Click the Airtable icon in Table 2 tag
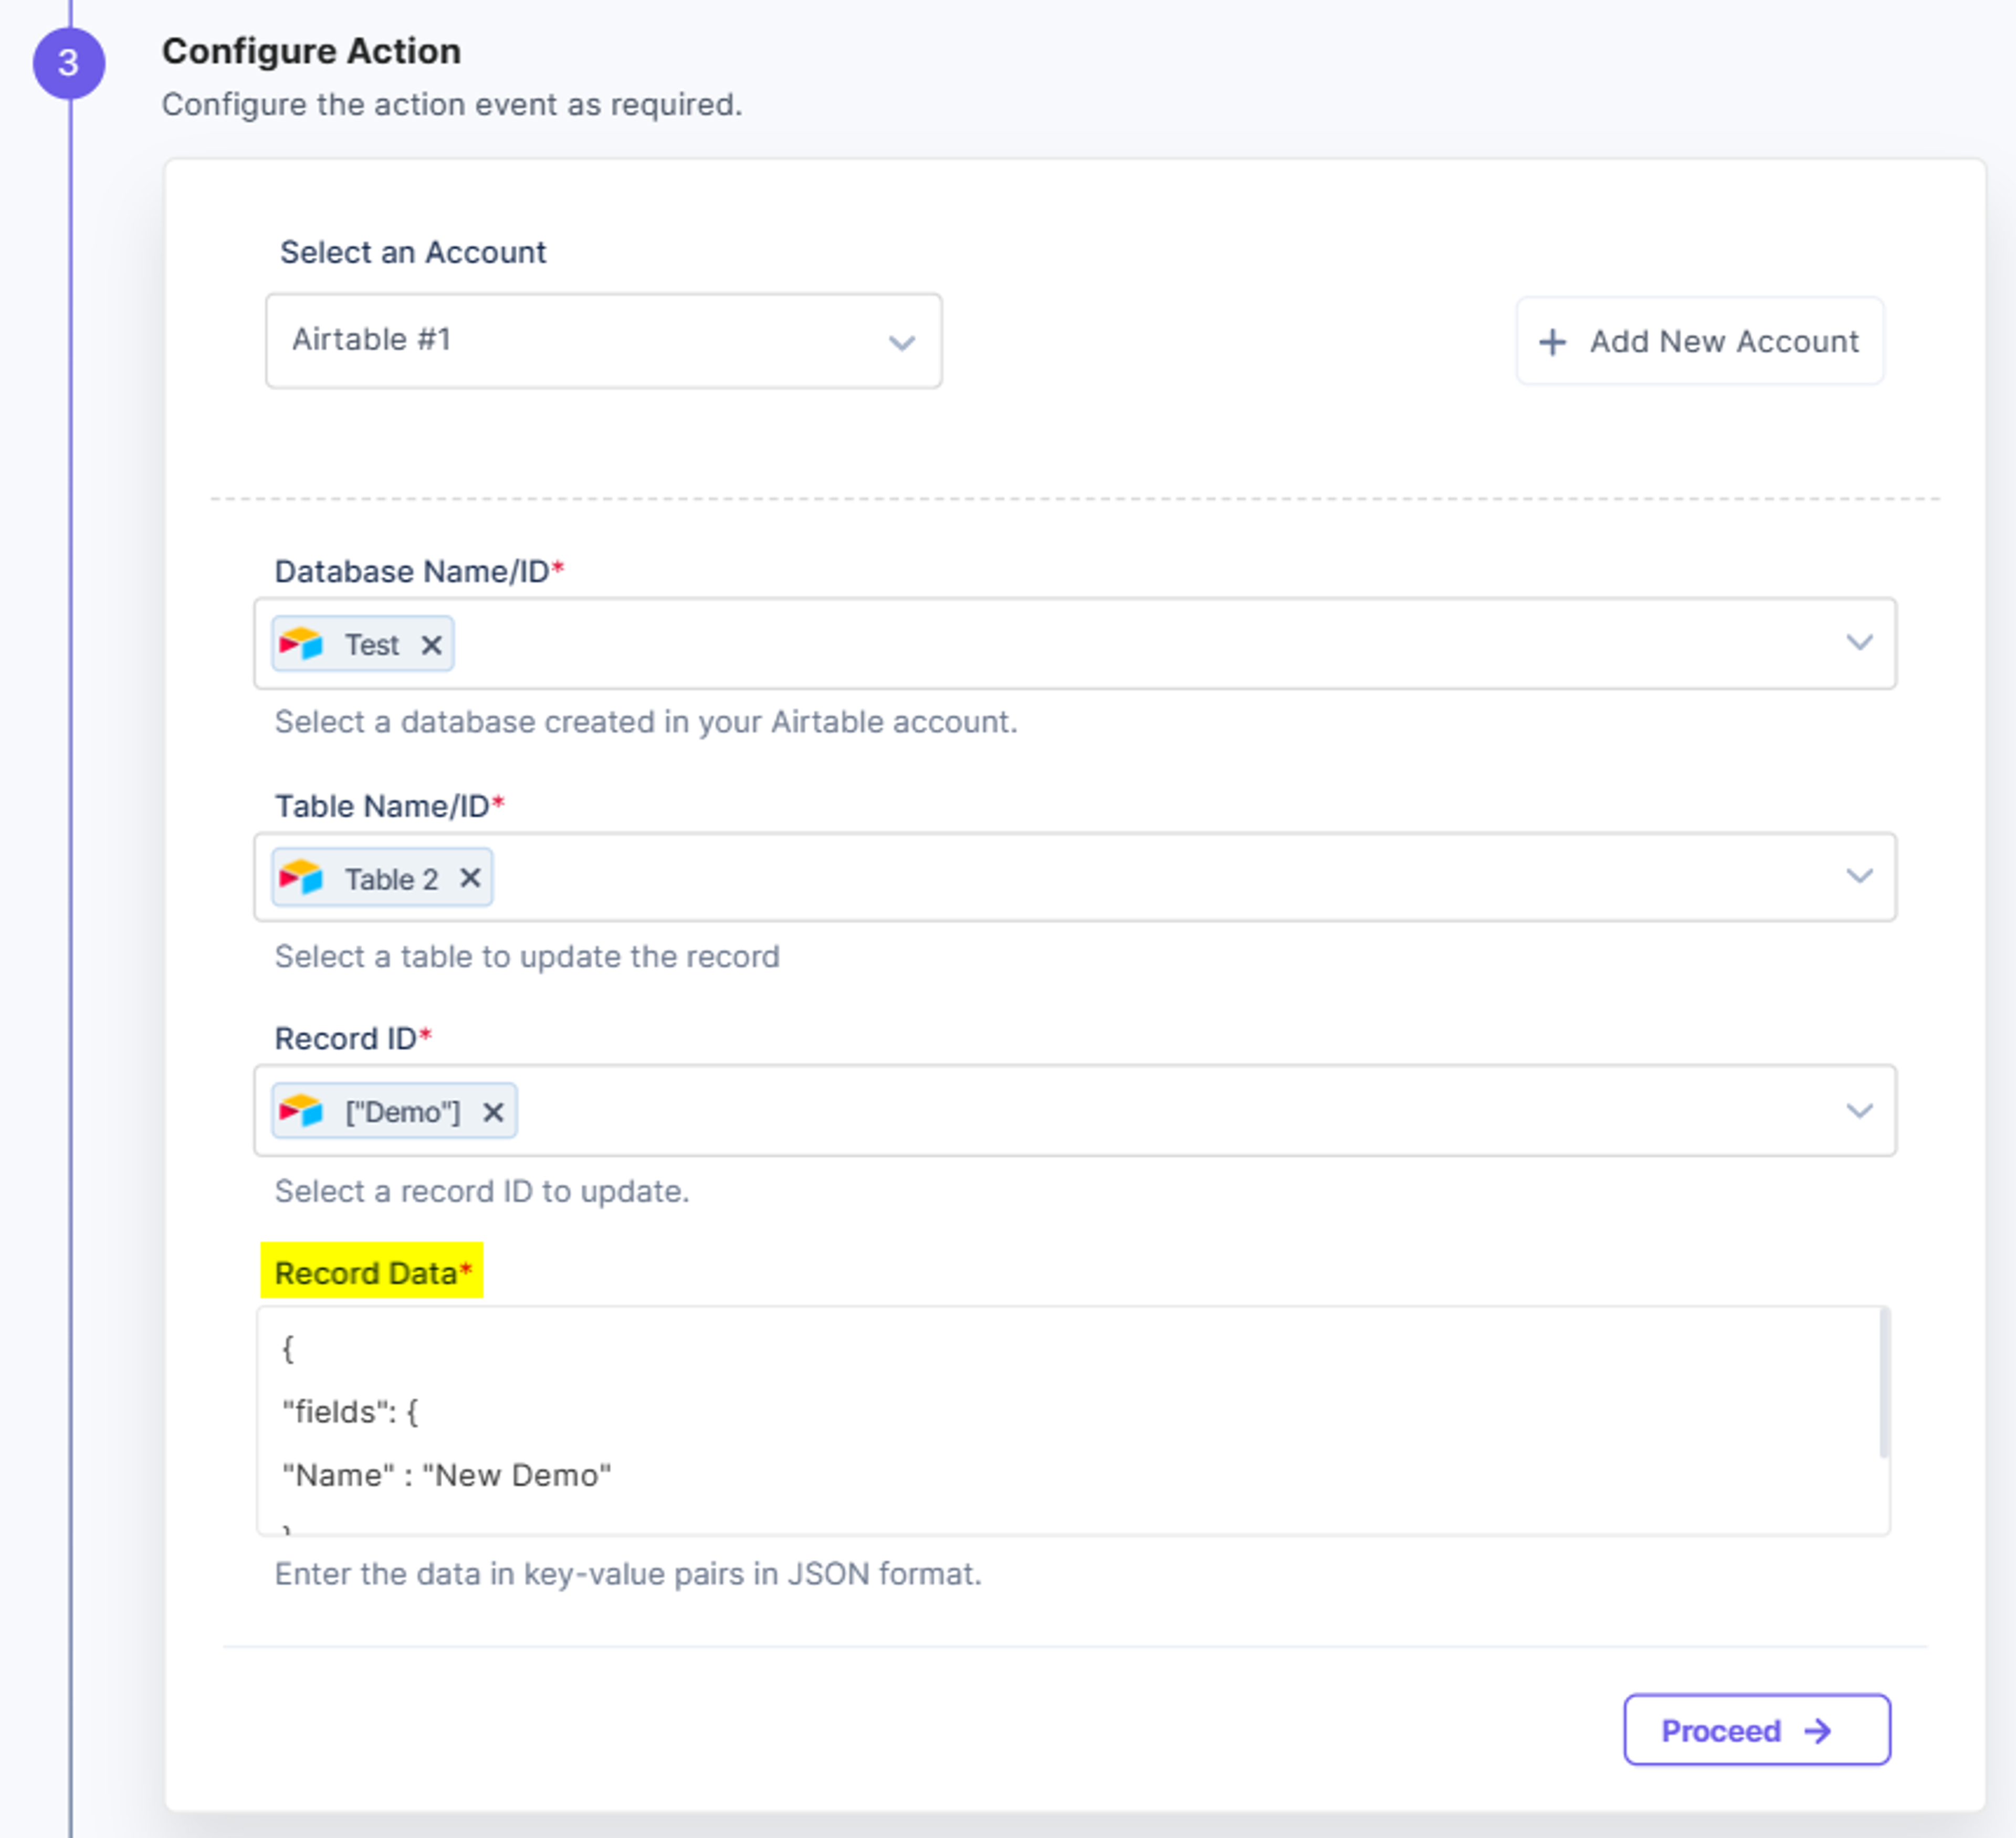The width and height of the screenshot is (2016, 1838). pyautogui.click(x=301, y=878)
